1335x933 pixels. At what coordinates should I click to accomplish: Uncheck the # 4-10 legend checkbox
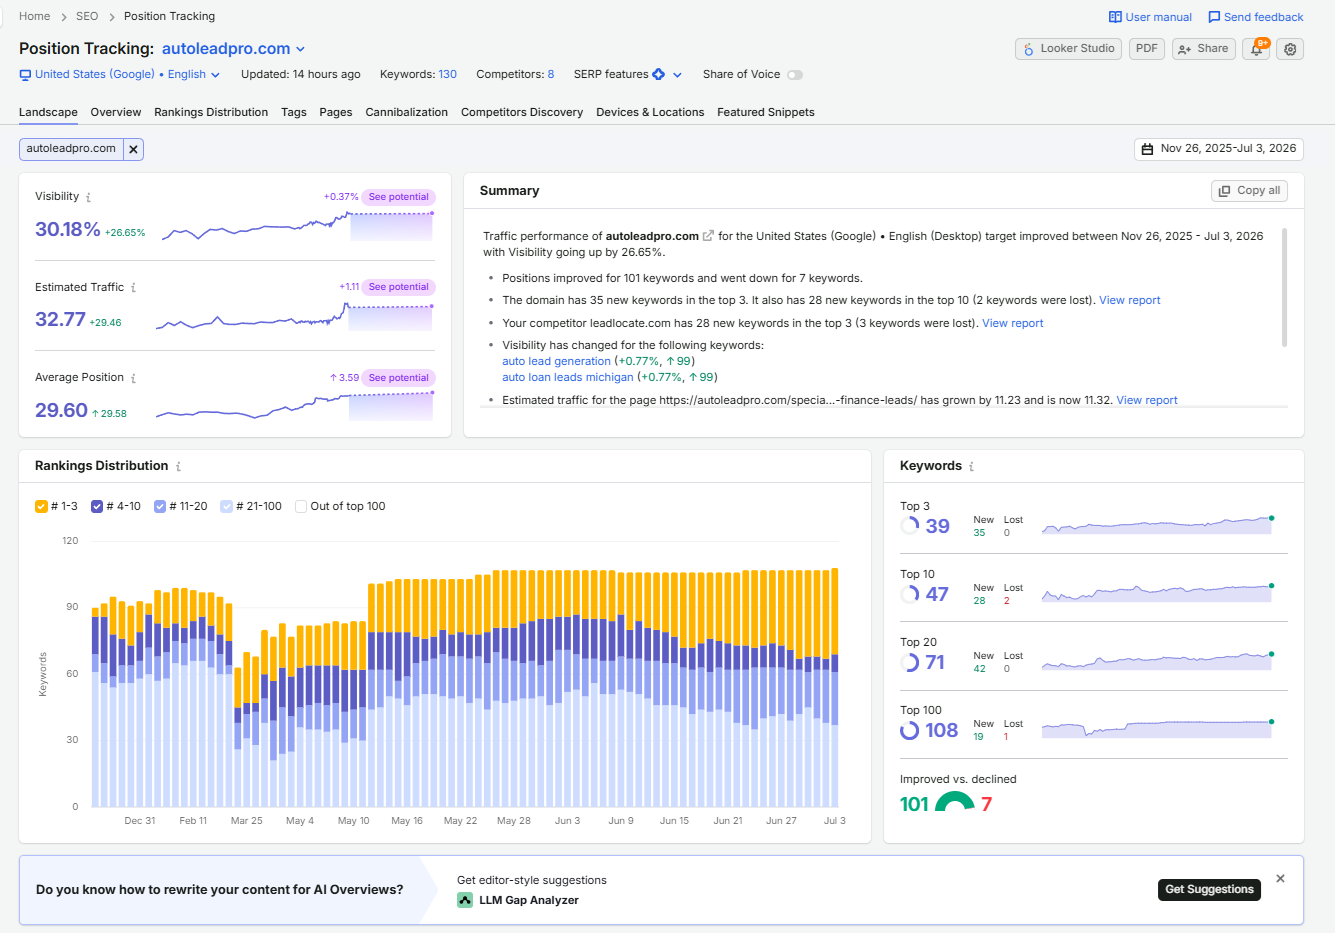click(97, 506)
